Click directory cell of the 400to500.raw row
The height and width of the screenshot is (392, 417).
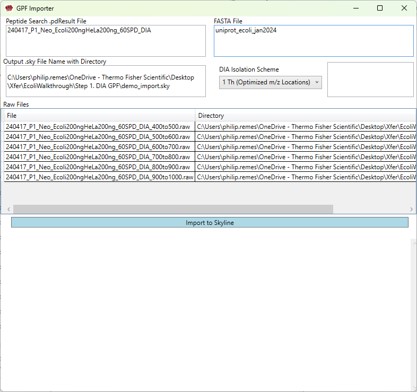coord(306,127)
